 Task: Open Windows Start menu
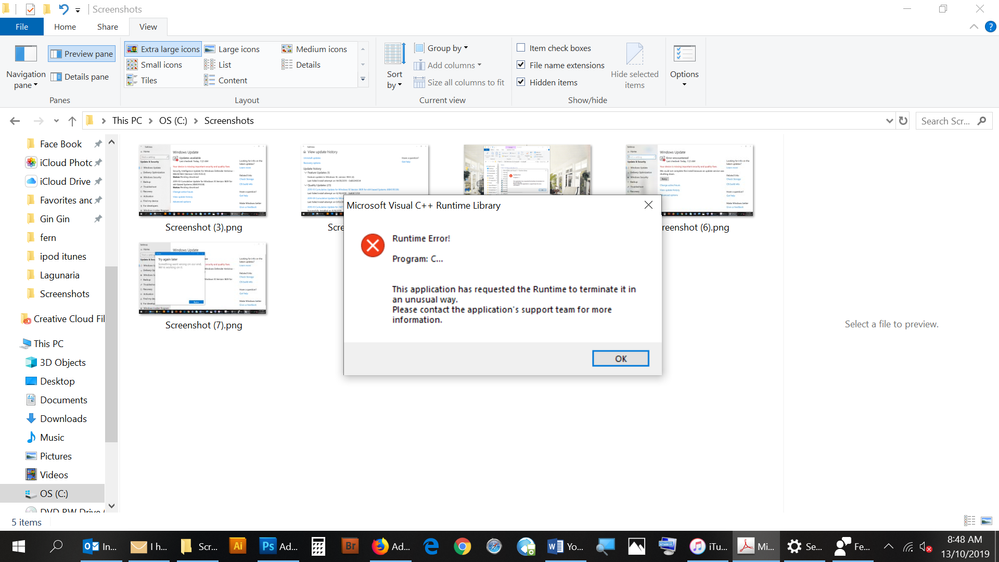coord(18,546)
